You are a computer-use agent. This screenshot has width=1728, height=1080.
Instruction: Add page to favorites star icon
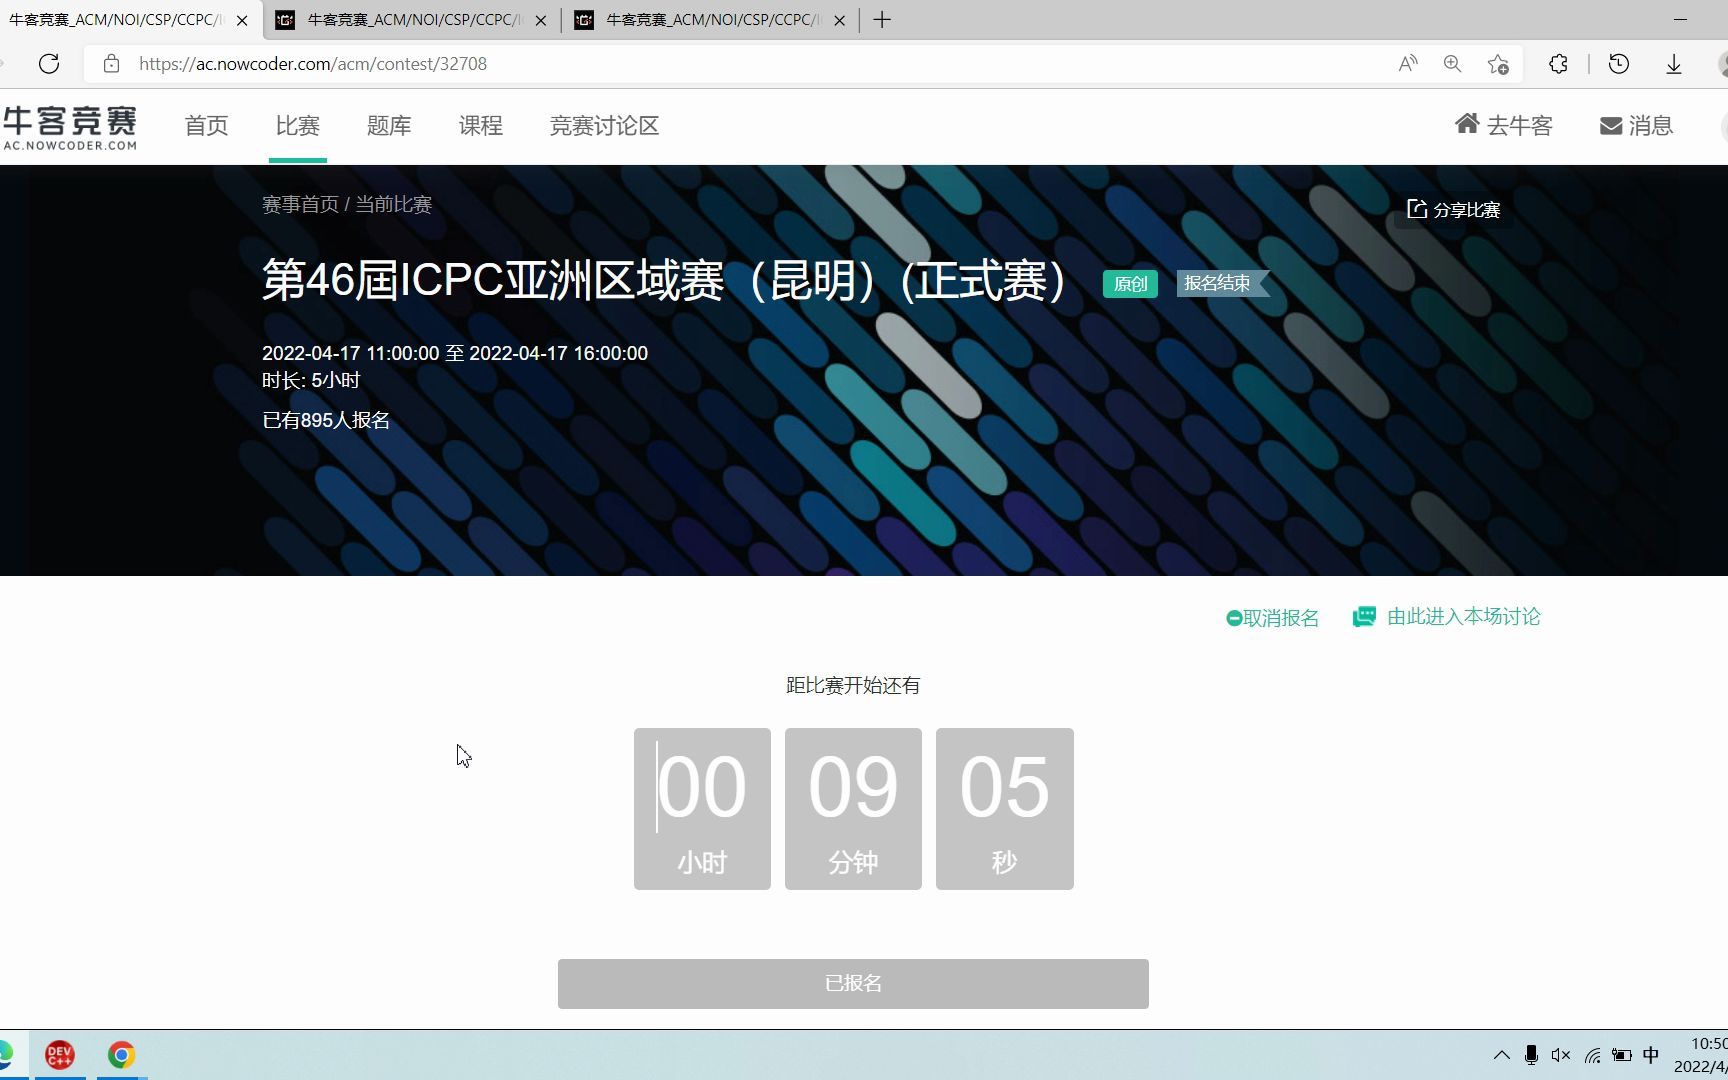tap(1498, 64)
